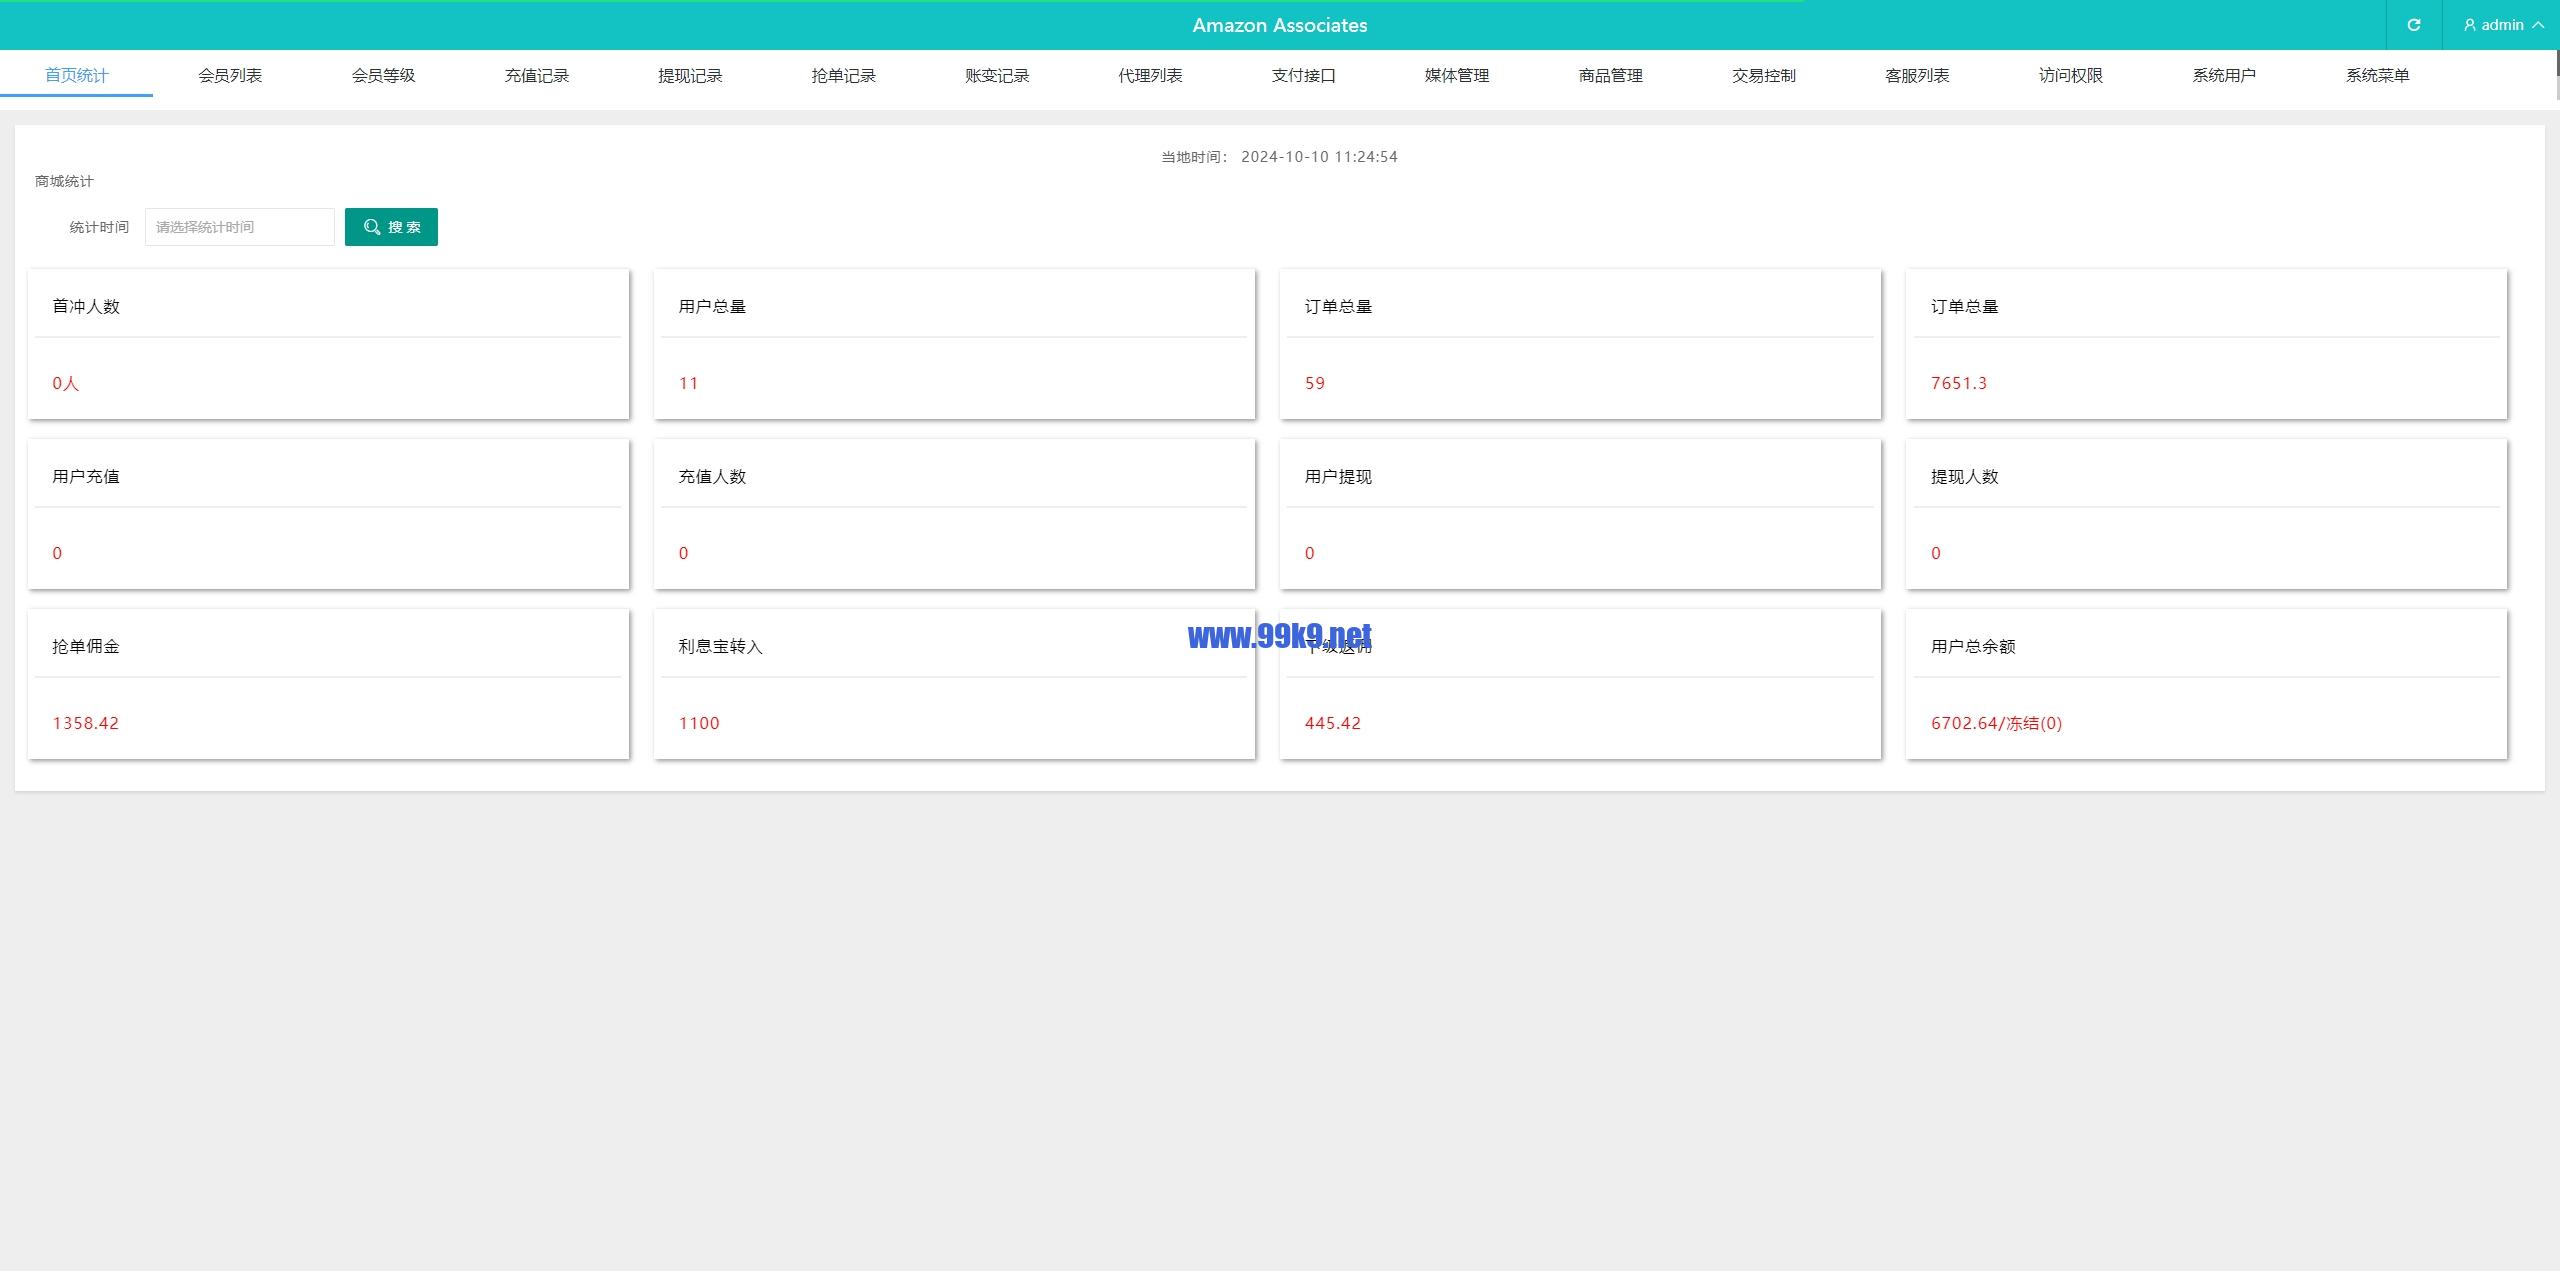2560x1271 pixels.
Task: Click order amount value 7651.3
Action: pos(1959,383)
